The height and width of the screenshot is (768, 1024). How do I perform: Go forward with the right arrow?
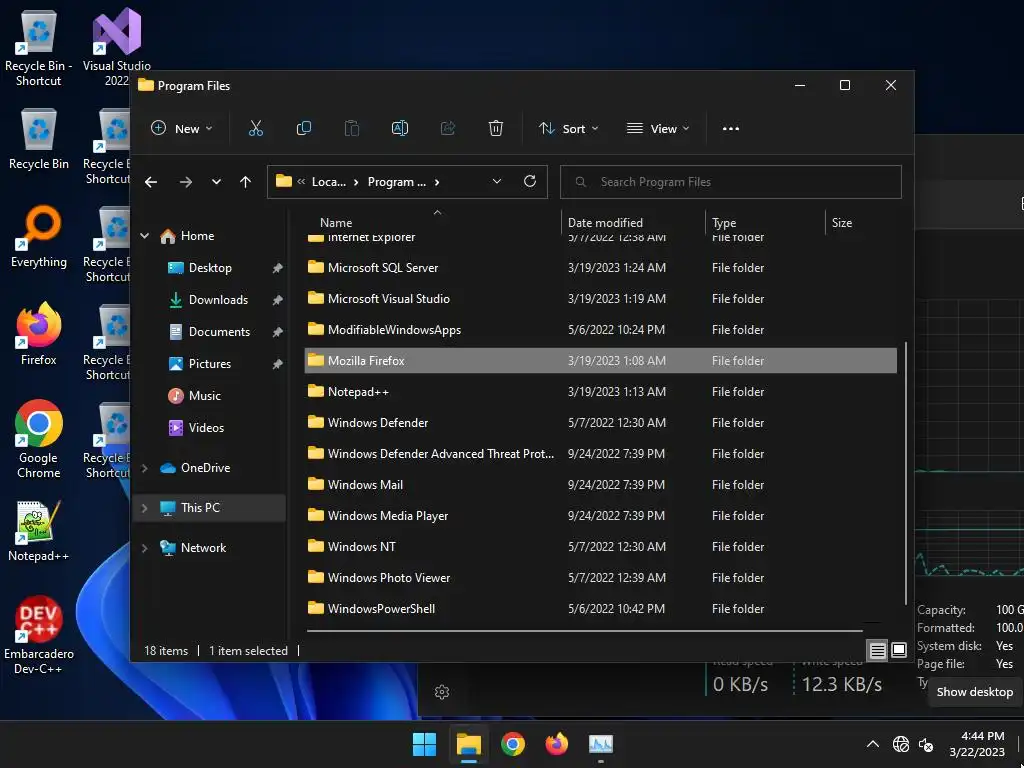click(185, 182)
